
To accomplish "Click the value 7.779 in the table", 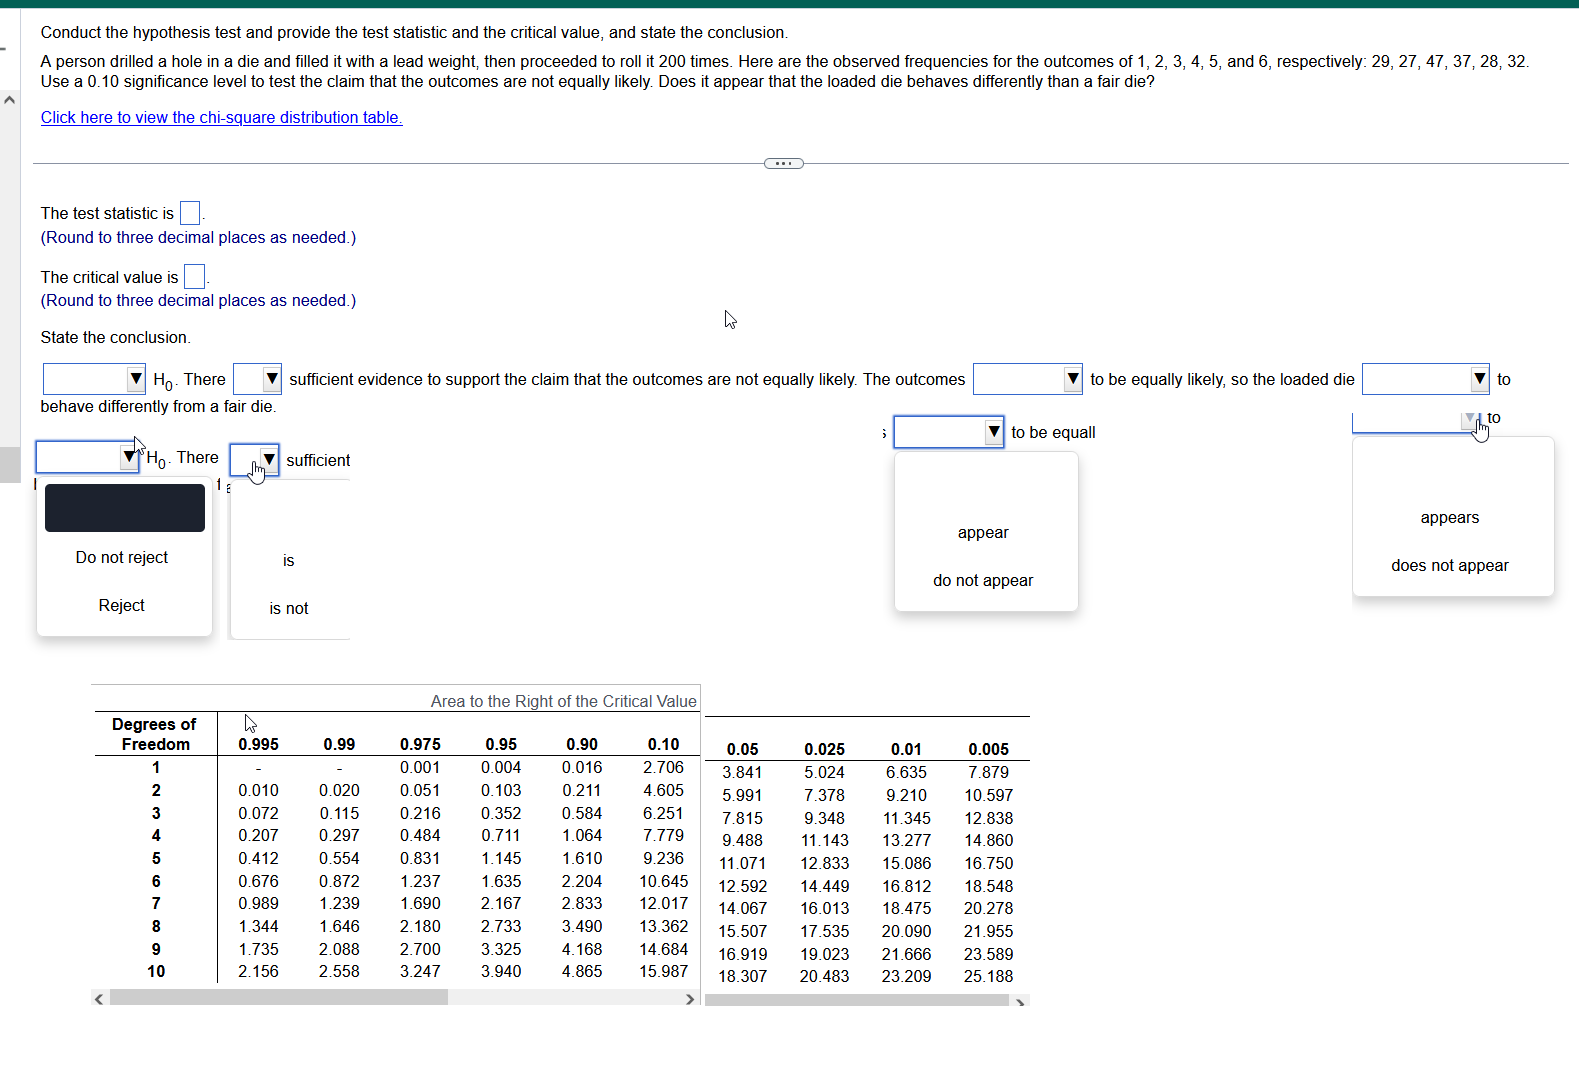I will click(x=663, y=835).
